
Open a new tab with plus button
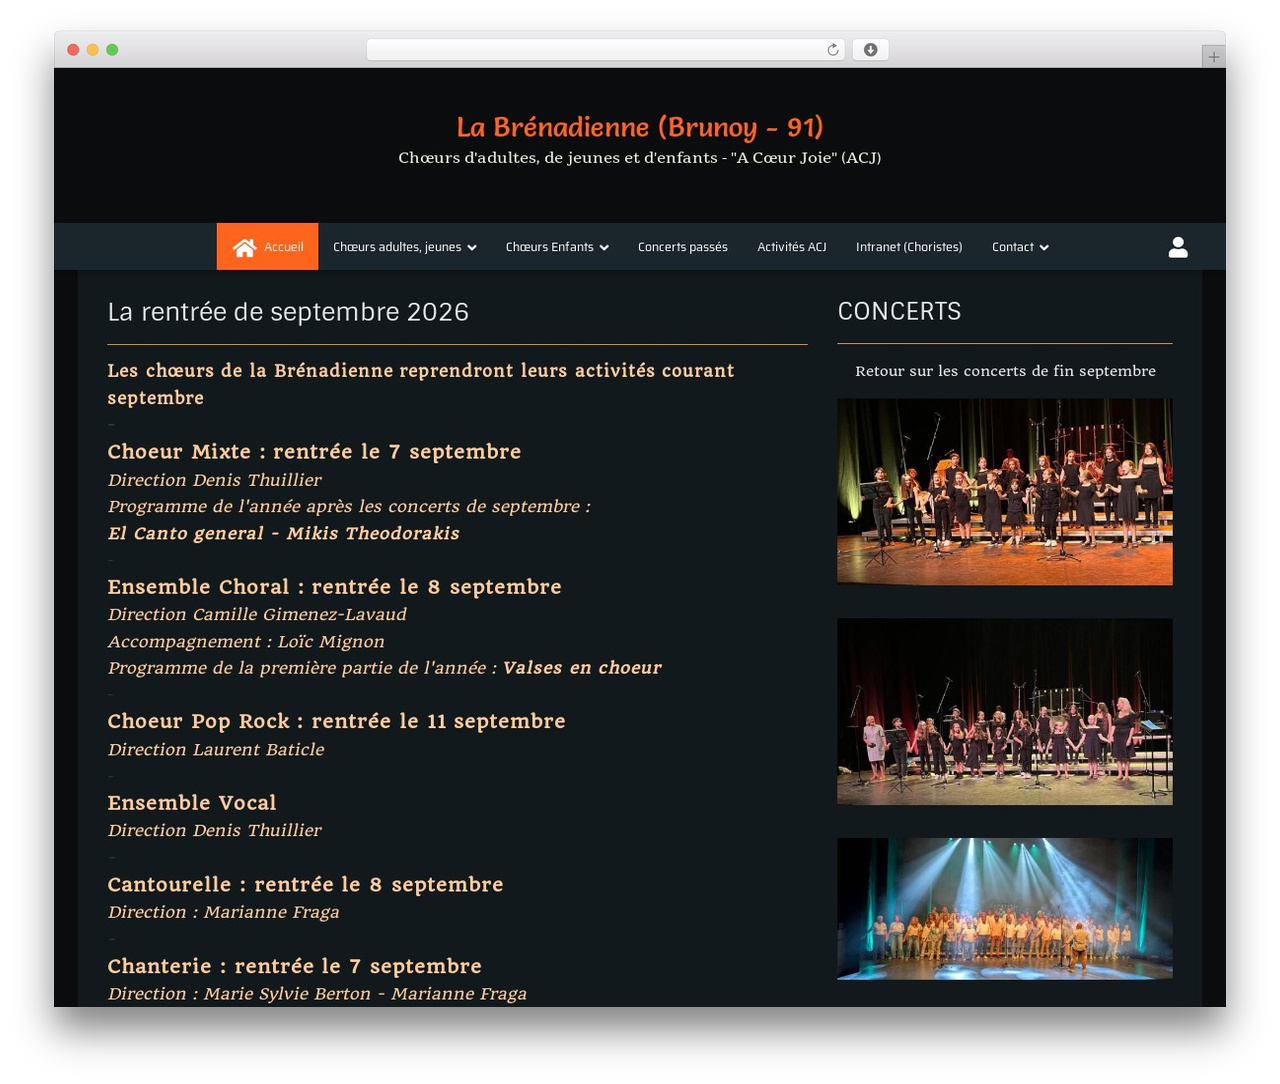(x=1213, y=57)
